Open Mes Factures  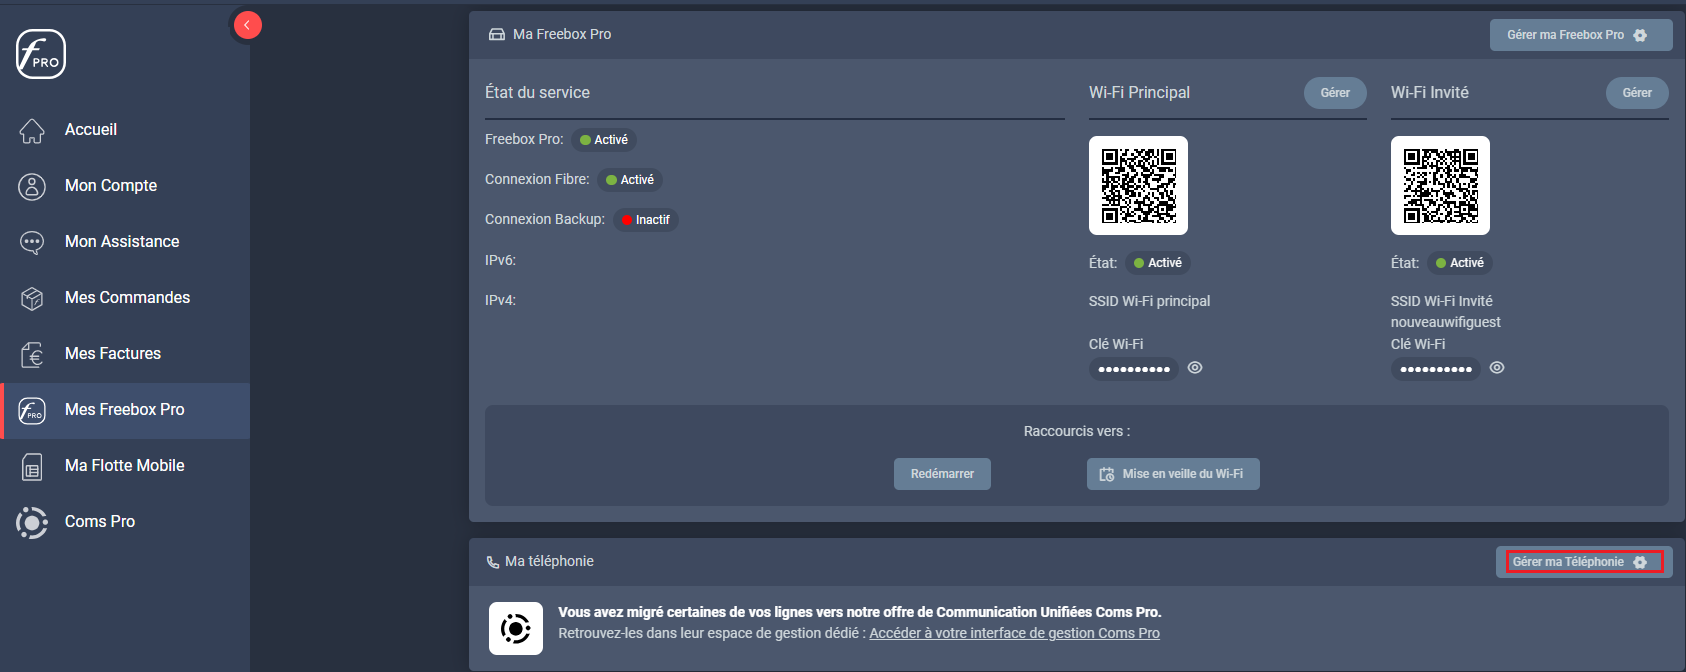[113, 354]
